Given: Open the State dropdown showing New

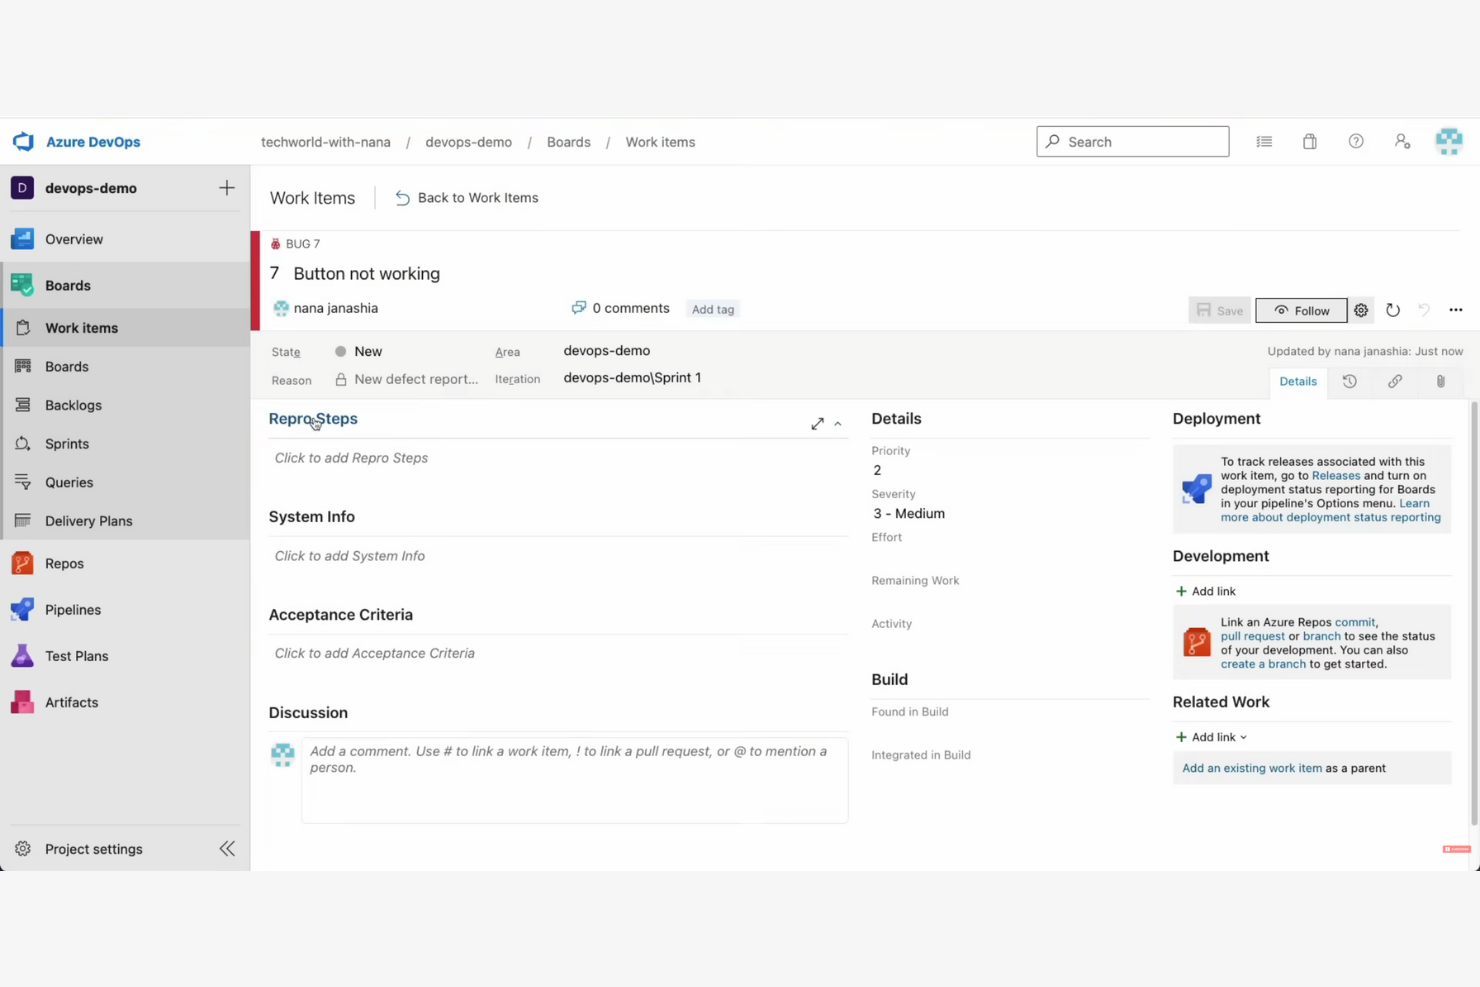Looking at the screenshot, I should point(368,351).
